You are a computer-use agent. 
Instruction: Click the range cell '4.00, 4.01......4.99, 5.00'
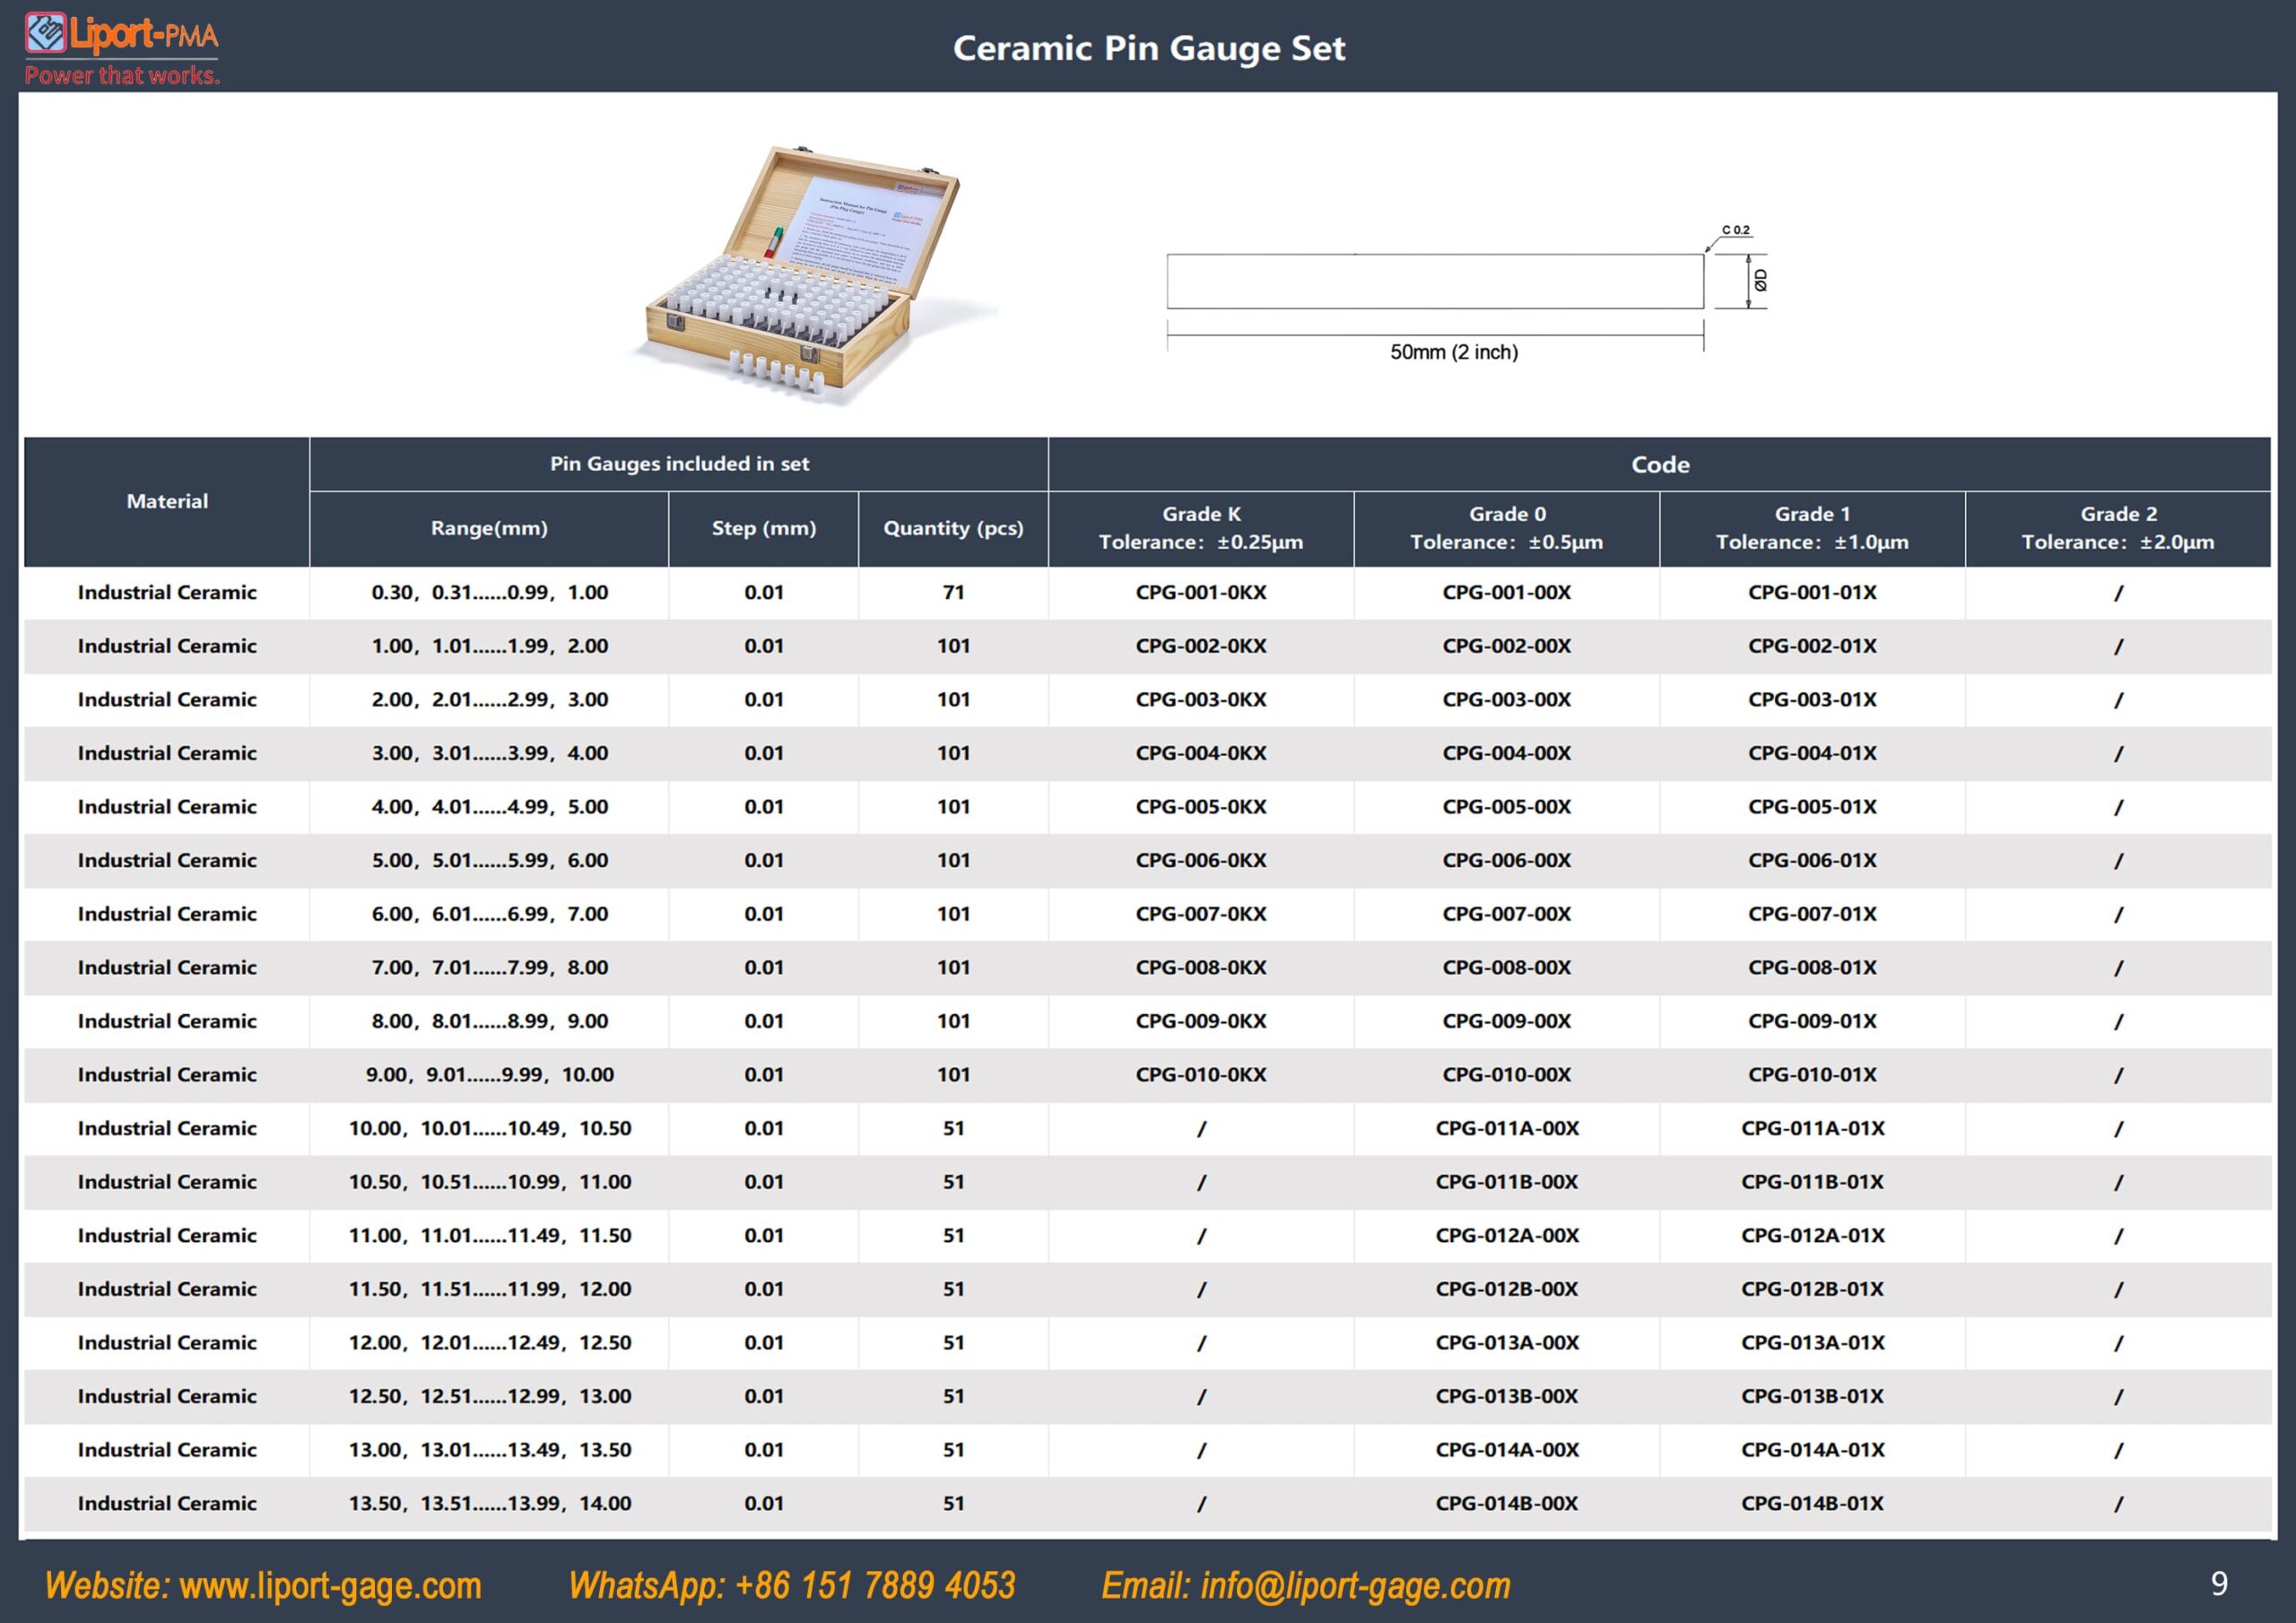[x=489, y=807]
